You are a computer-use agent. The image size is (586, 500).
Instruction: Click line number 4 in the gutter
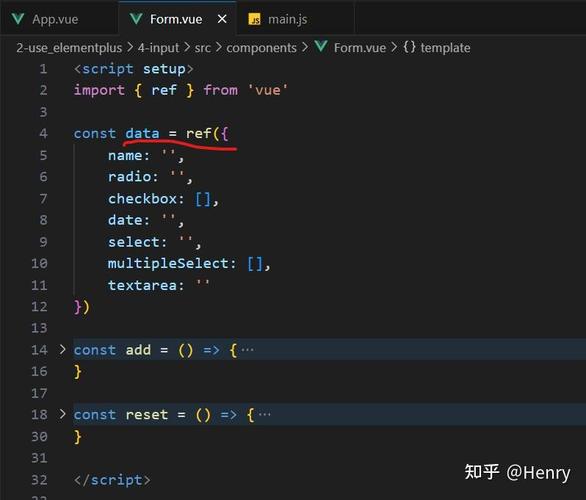click(43, 133)
